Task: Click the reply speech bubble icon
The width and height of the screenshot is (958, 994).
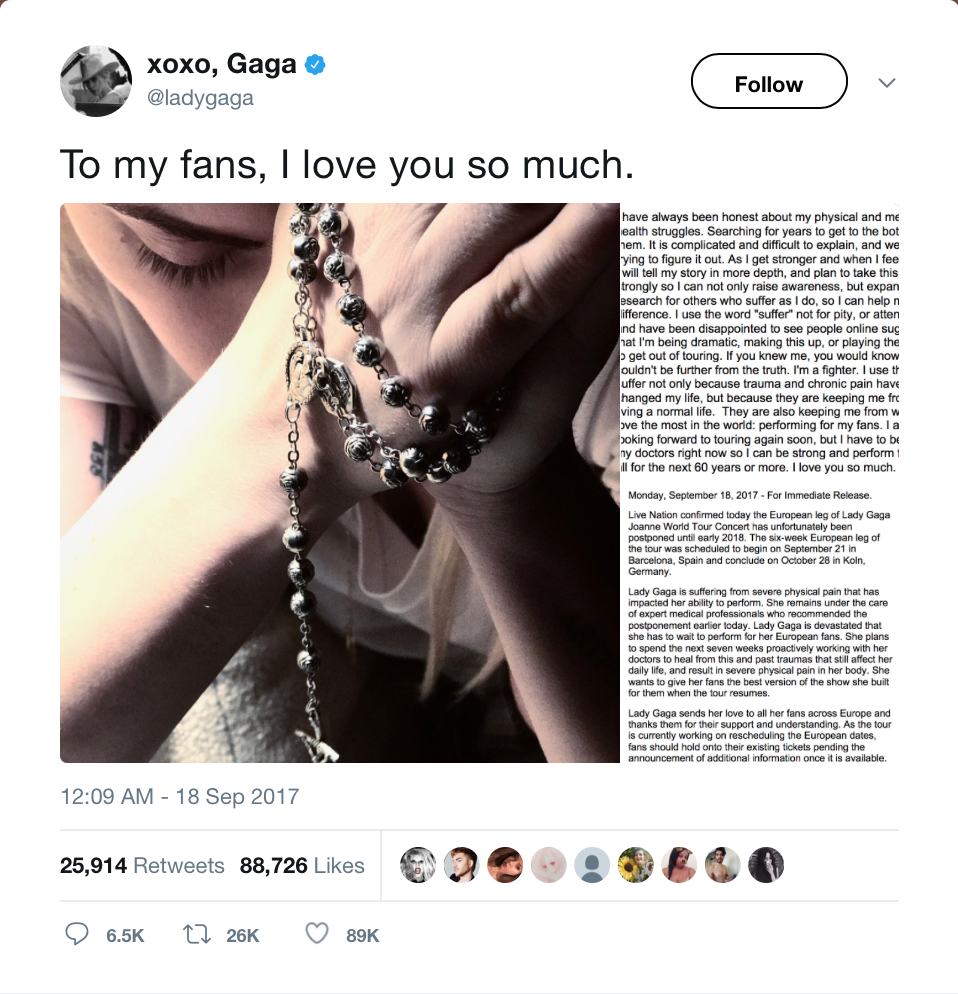Action: [x=77, y=934]
